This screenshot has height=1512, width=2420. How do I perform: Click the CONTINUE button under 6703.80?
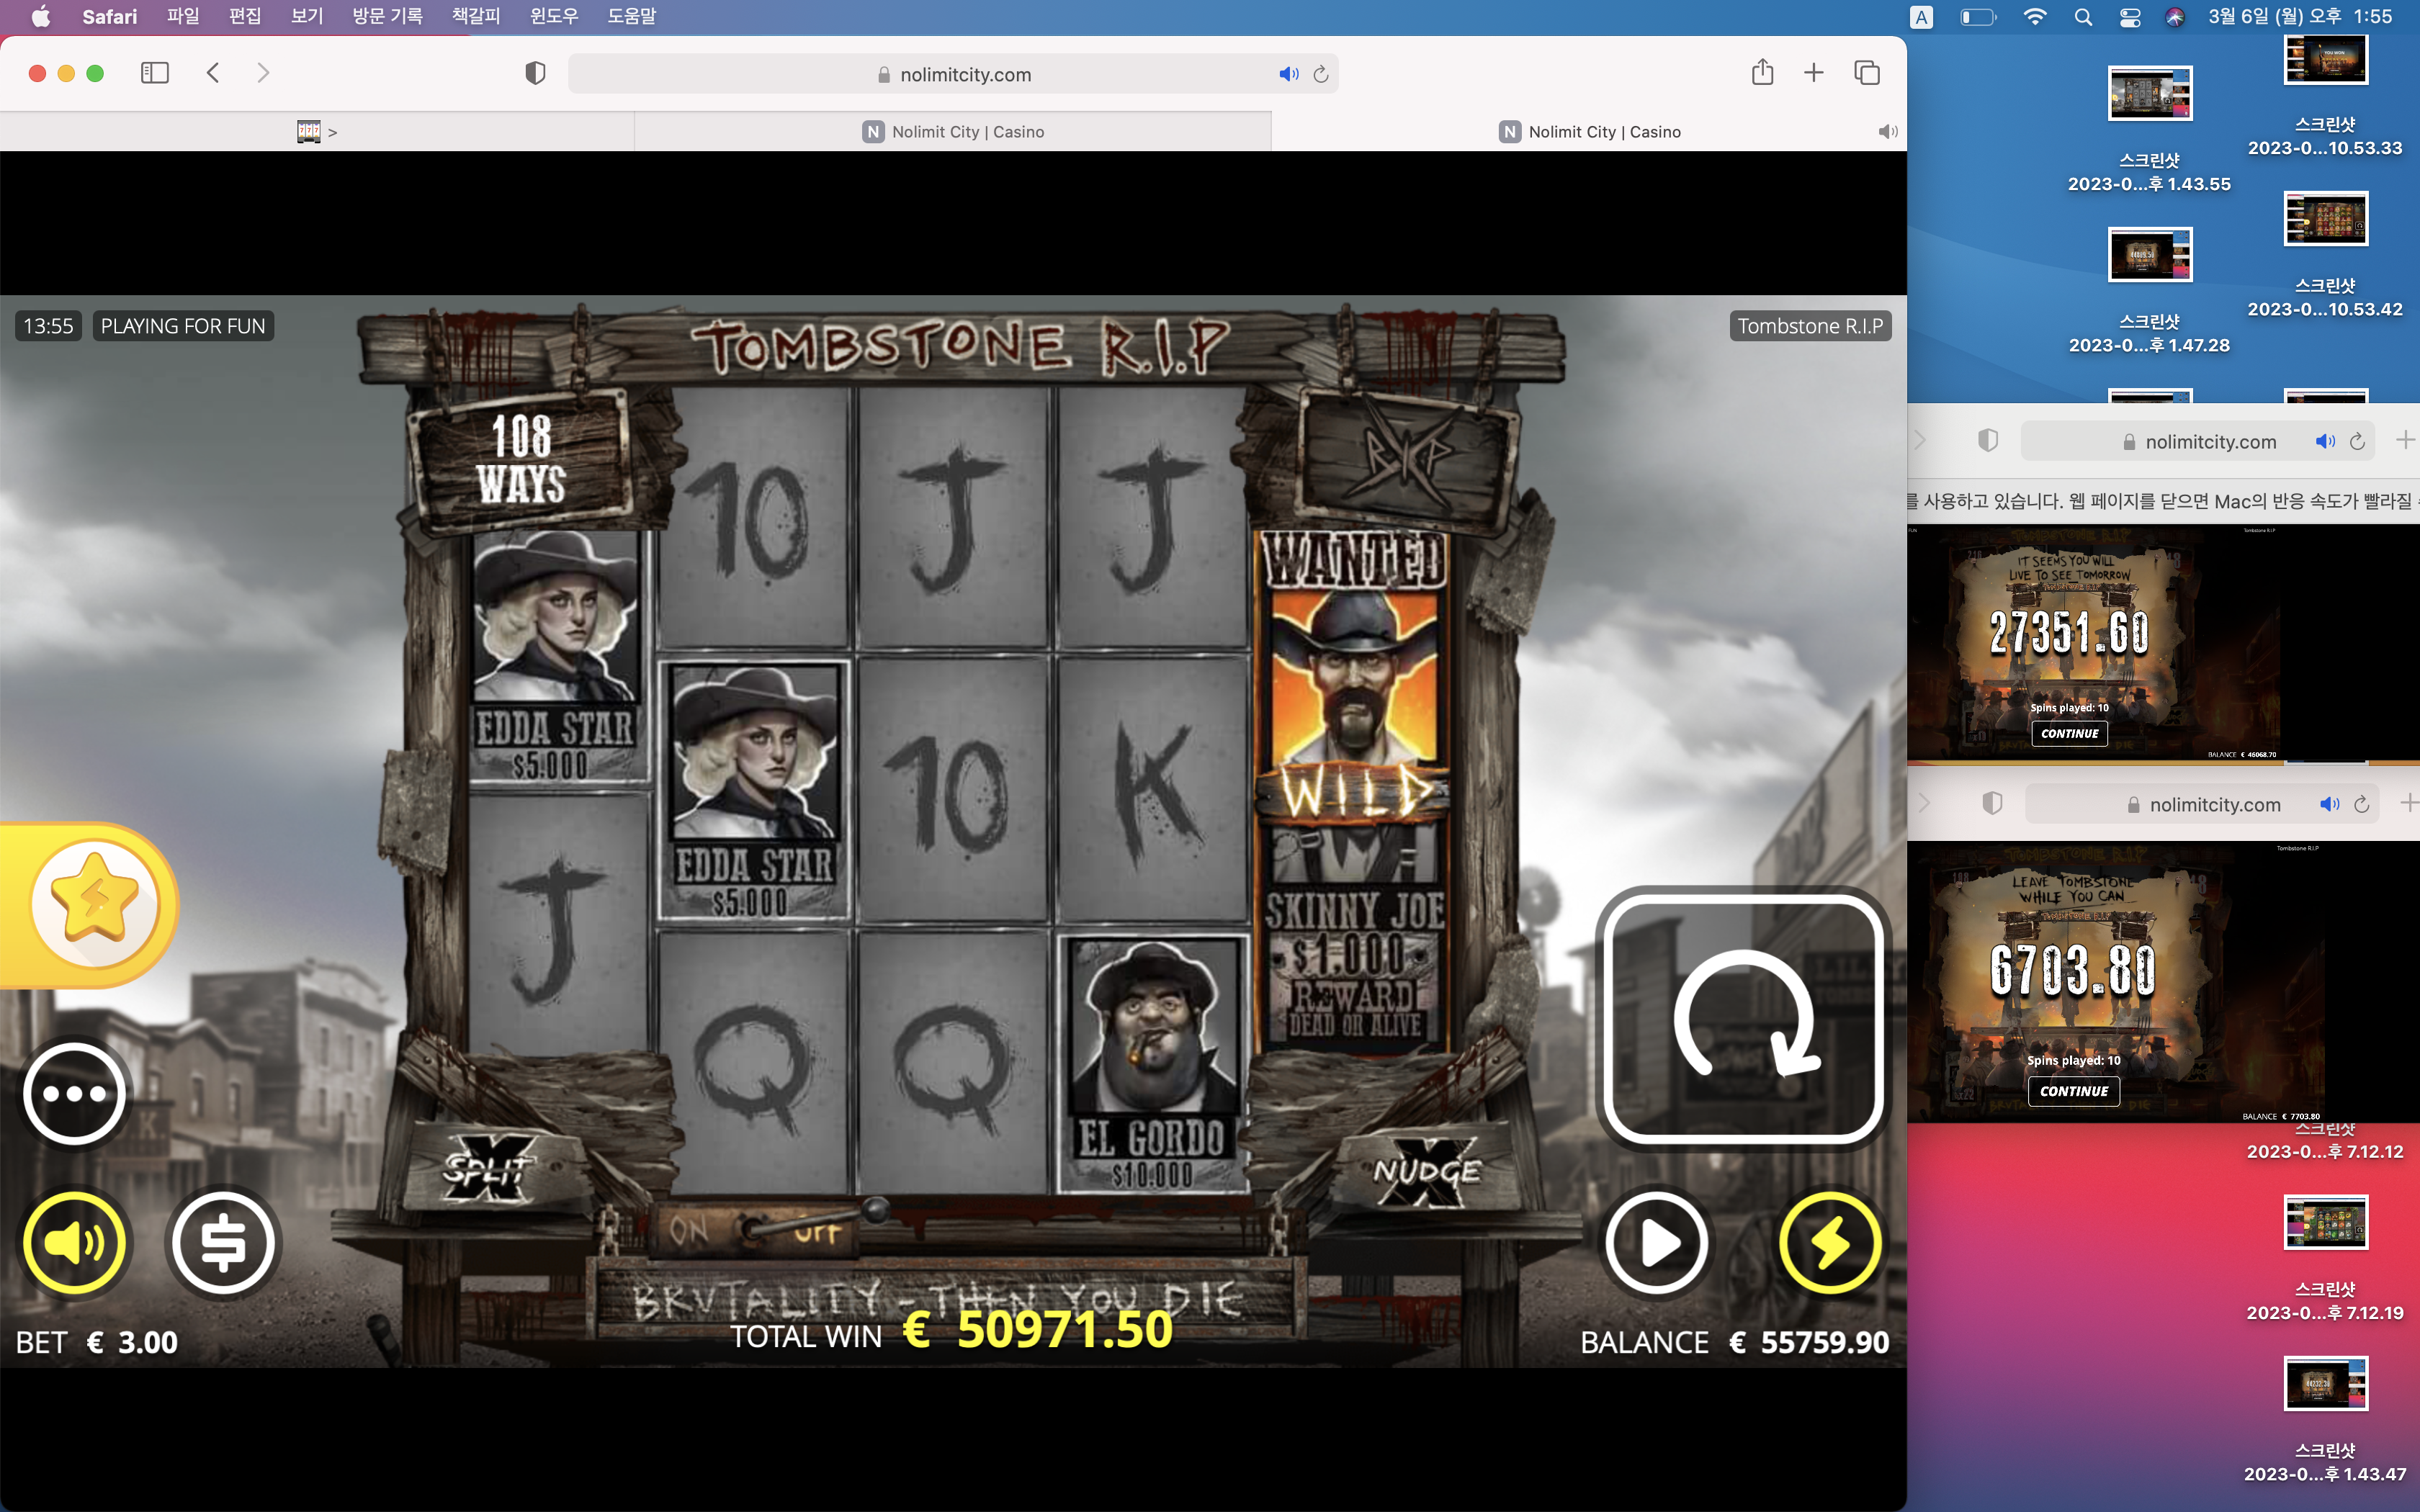coord(2074,1091)
